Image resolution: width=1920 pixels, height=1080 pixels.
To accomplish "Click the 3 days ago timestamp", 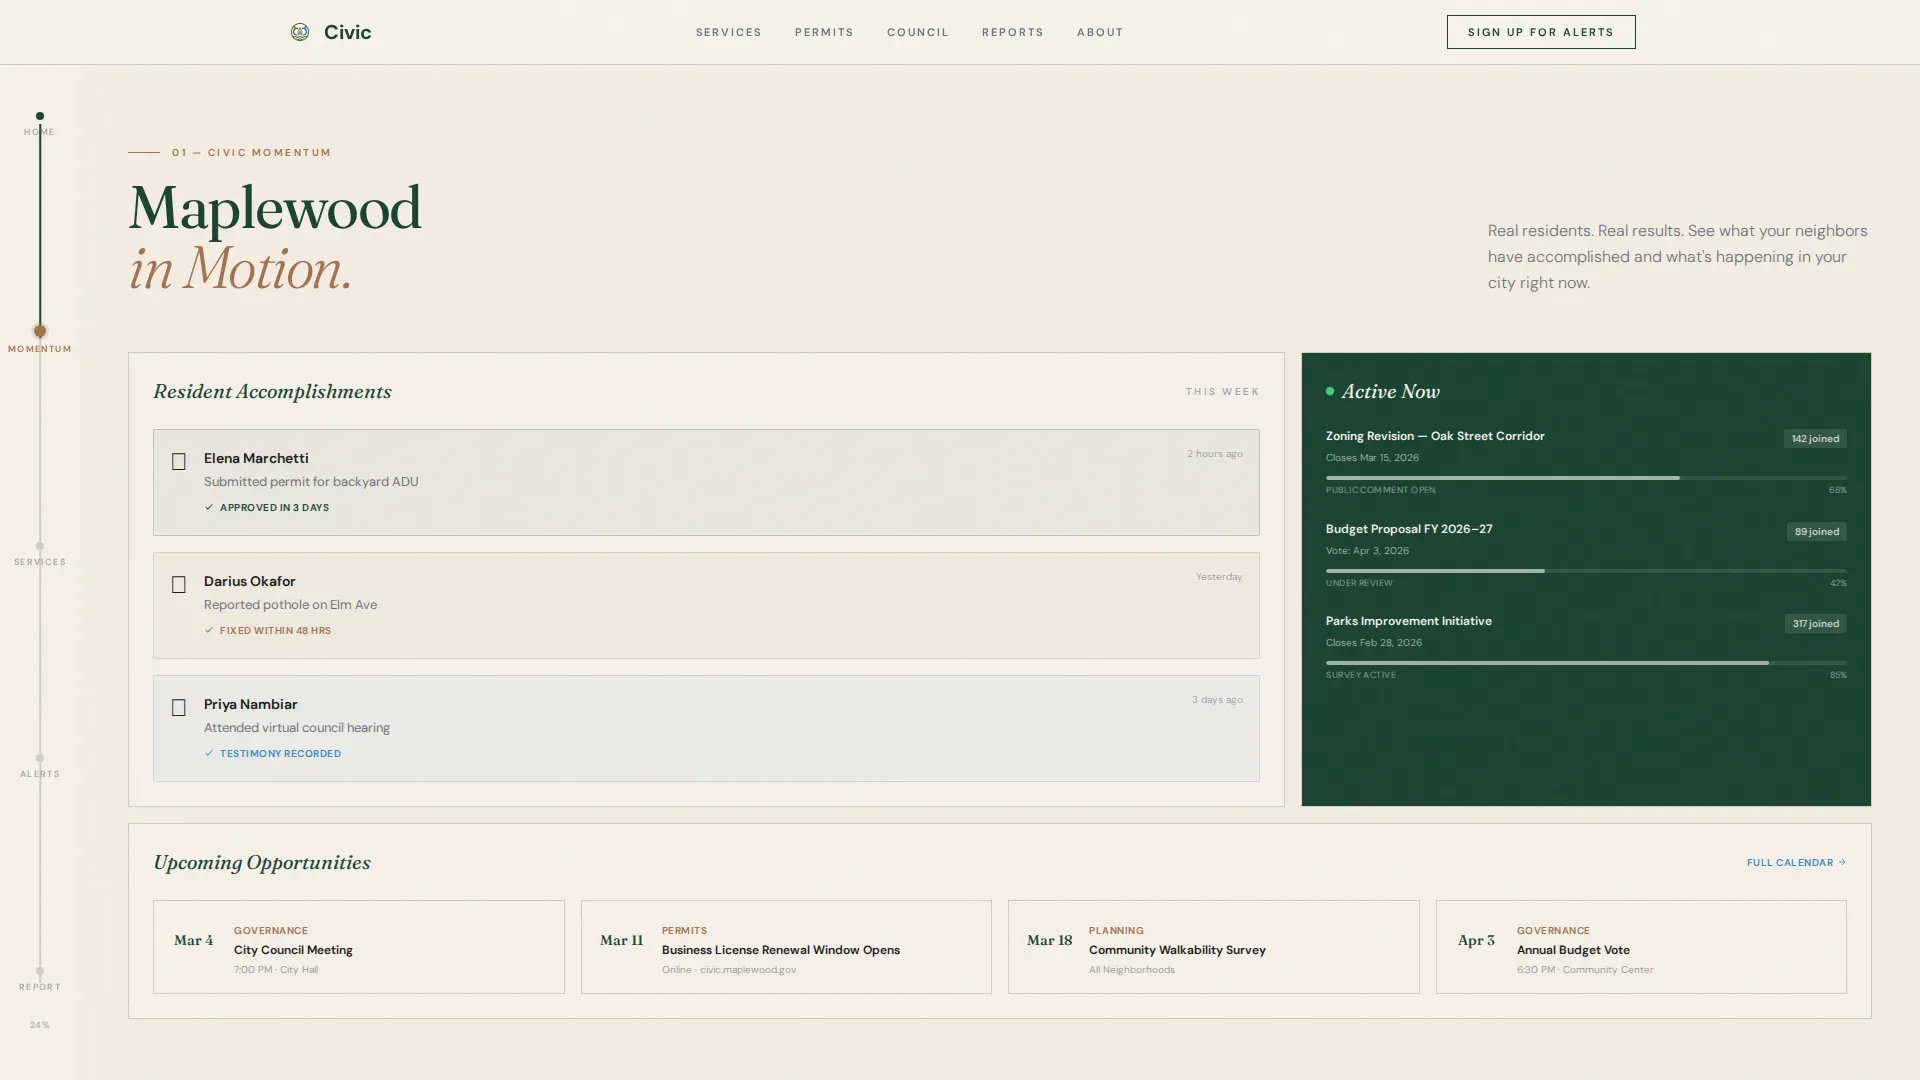I will [x=1217, y=700].
